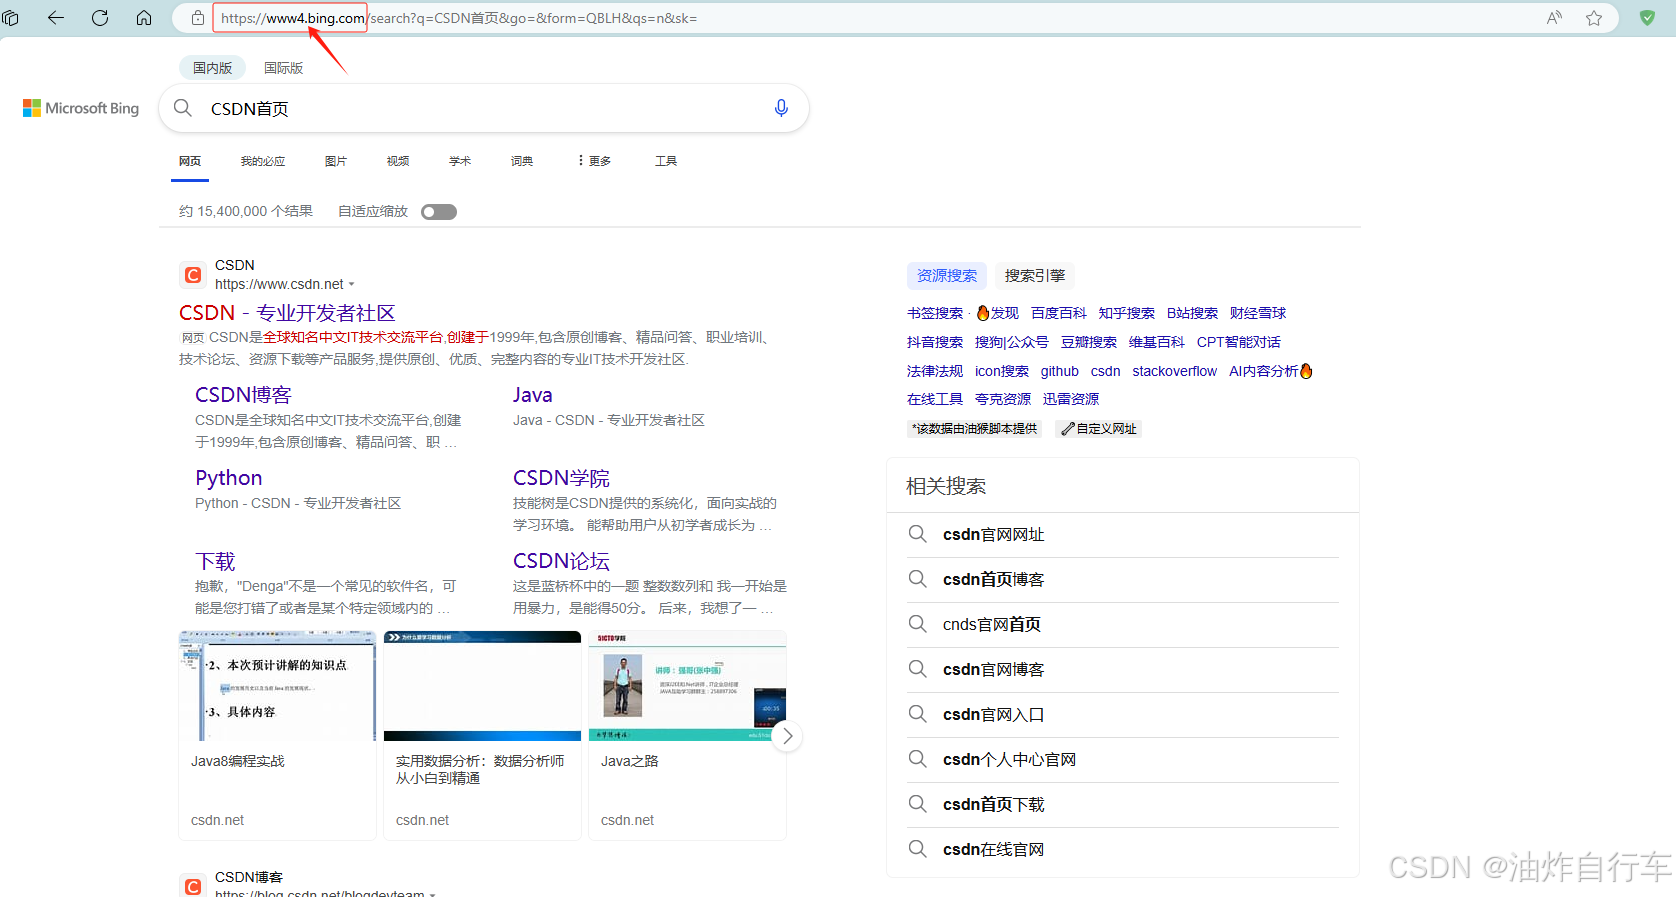Open 实用数据分析 video thumbnail
The image size is (1676, 897).
482,686
